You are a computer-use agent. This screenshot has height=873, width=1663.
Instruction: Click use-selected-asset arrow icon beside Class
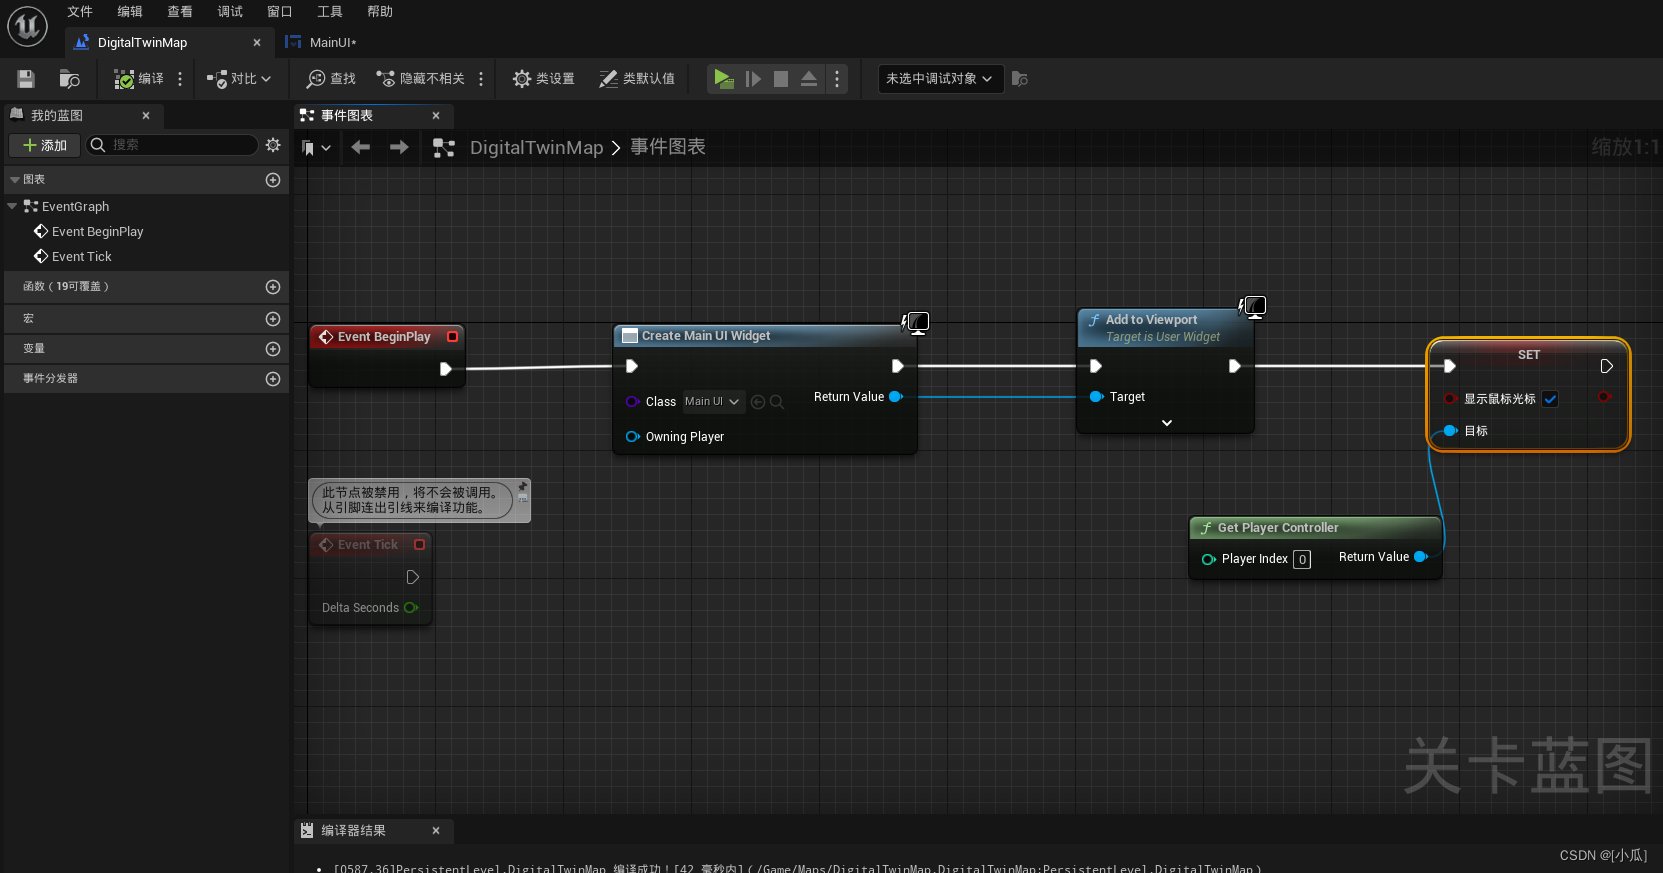pyautogui.click(x=758, y=402)
